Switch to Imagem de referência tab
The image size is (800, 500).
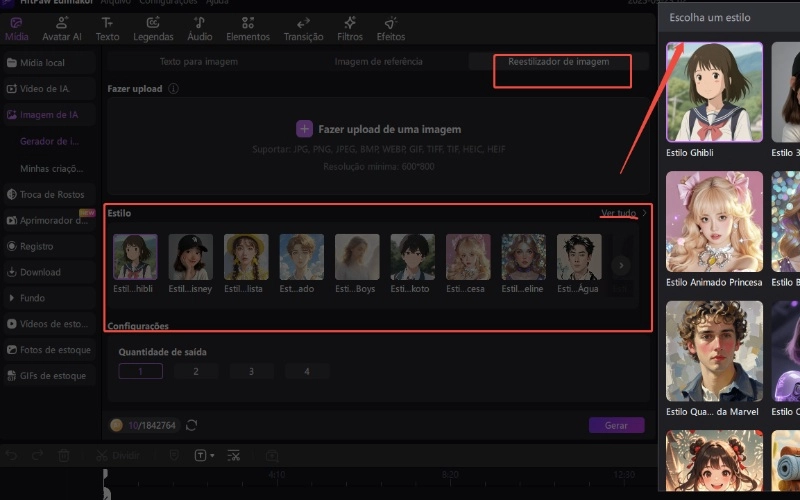379,62
